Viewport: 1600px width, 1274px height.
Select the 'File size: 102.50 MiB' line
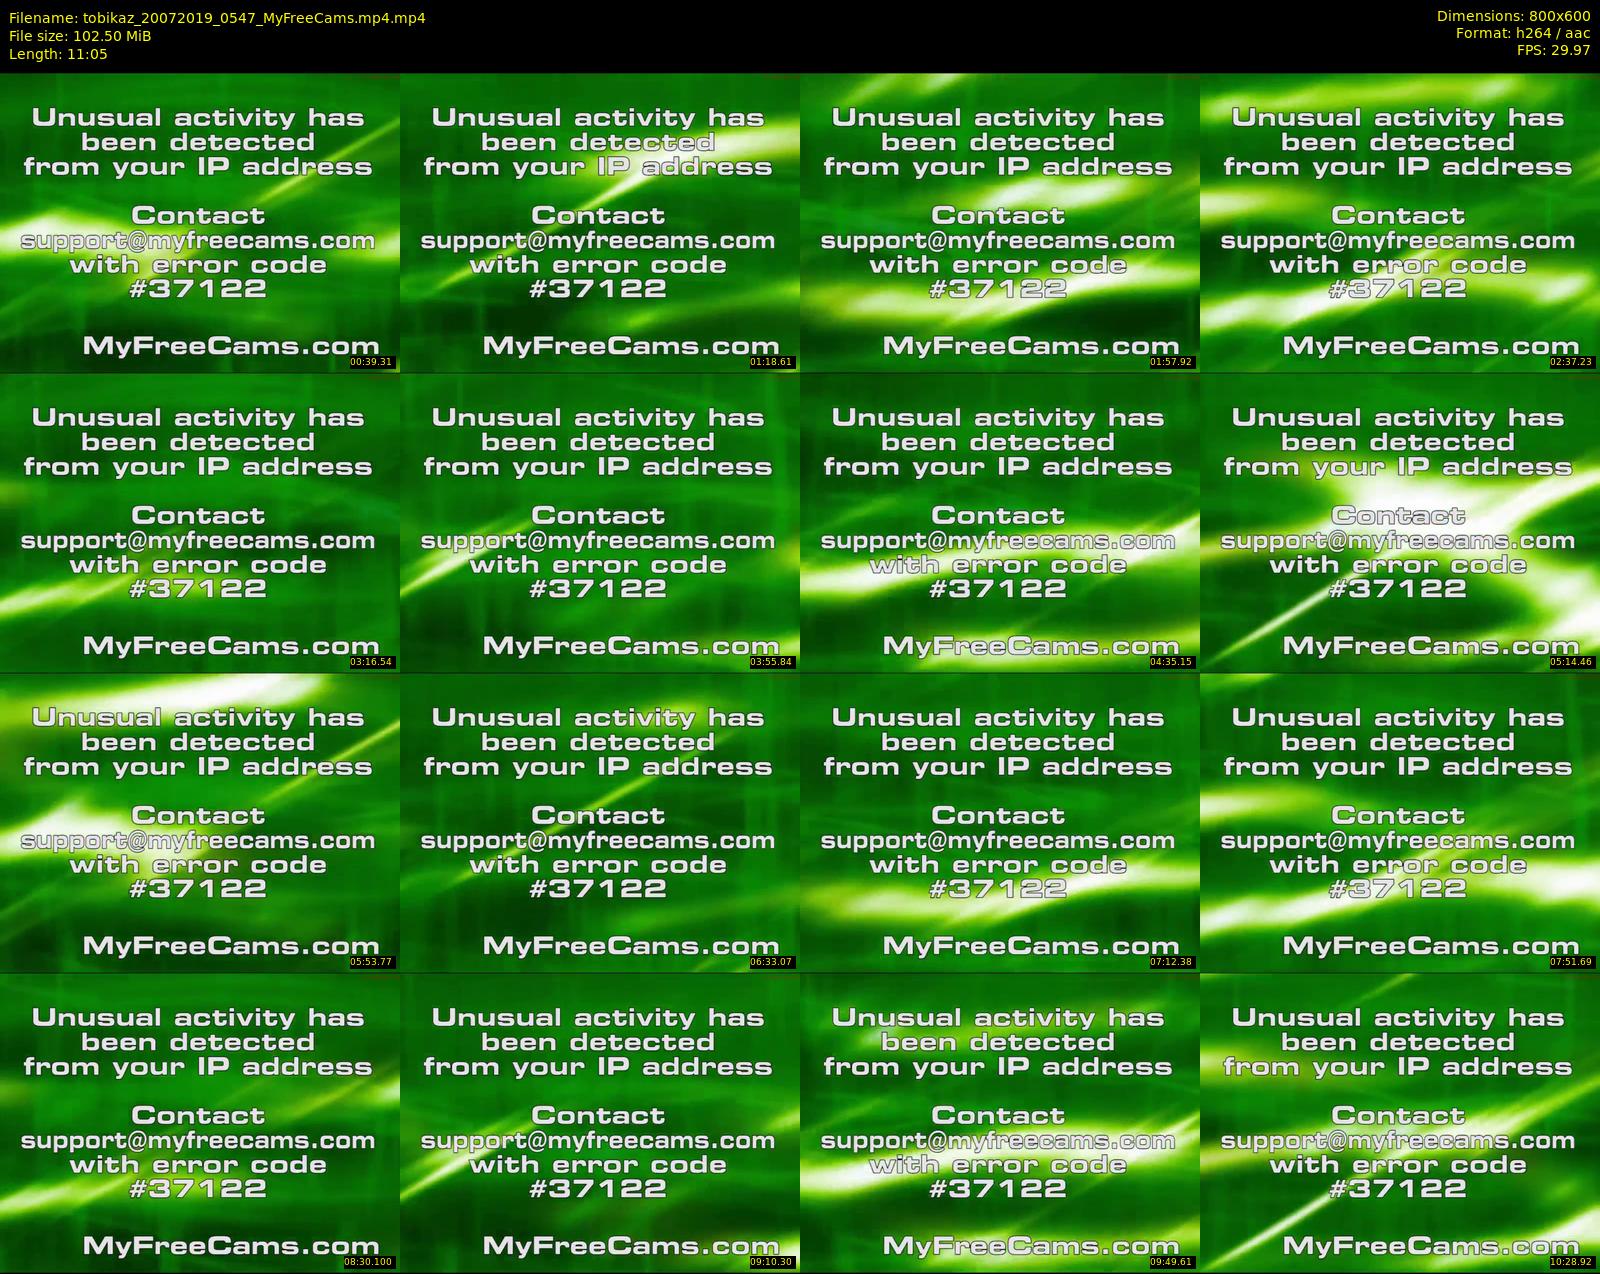80,36
